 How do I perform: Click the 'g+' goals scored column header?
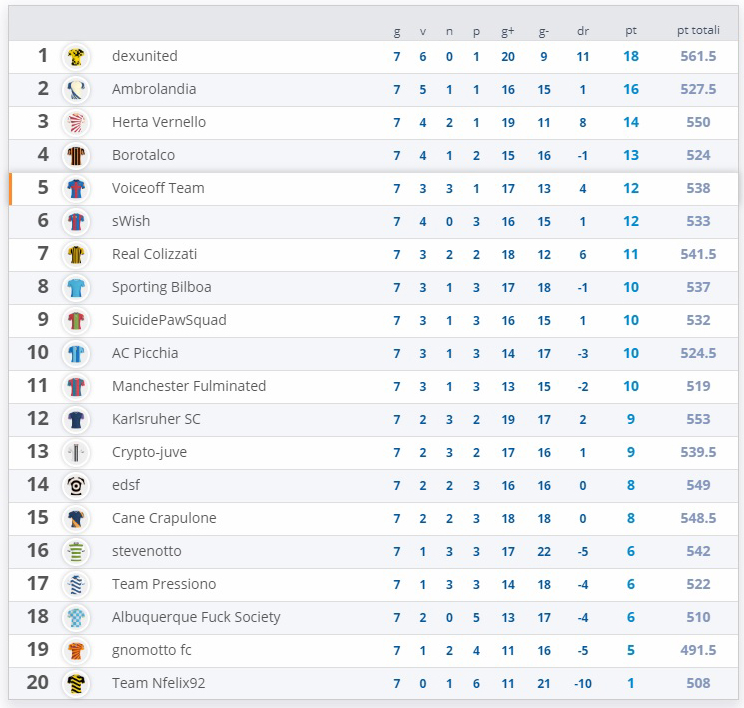pos(508,31)
